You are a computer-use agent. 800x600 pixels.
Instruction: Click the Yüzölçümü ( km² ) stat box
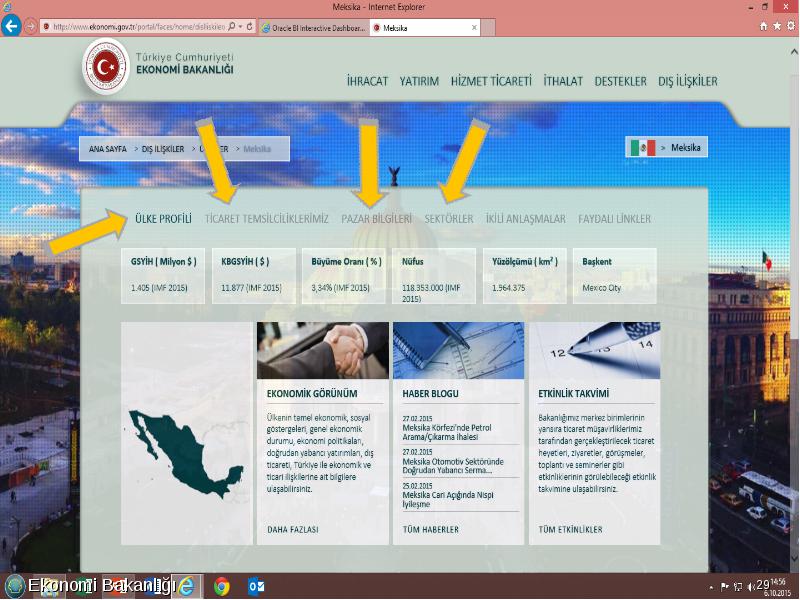[525, 276]
